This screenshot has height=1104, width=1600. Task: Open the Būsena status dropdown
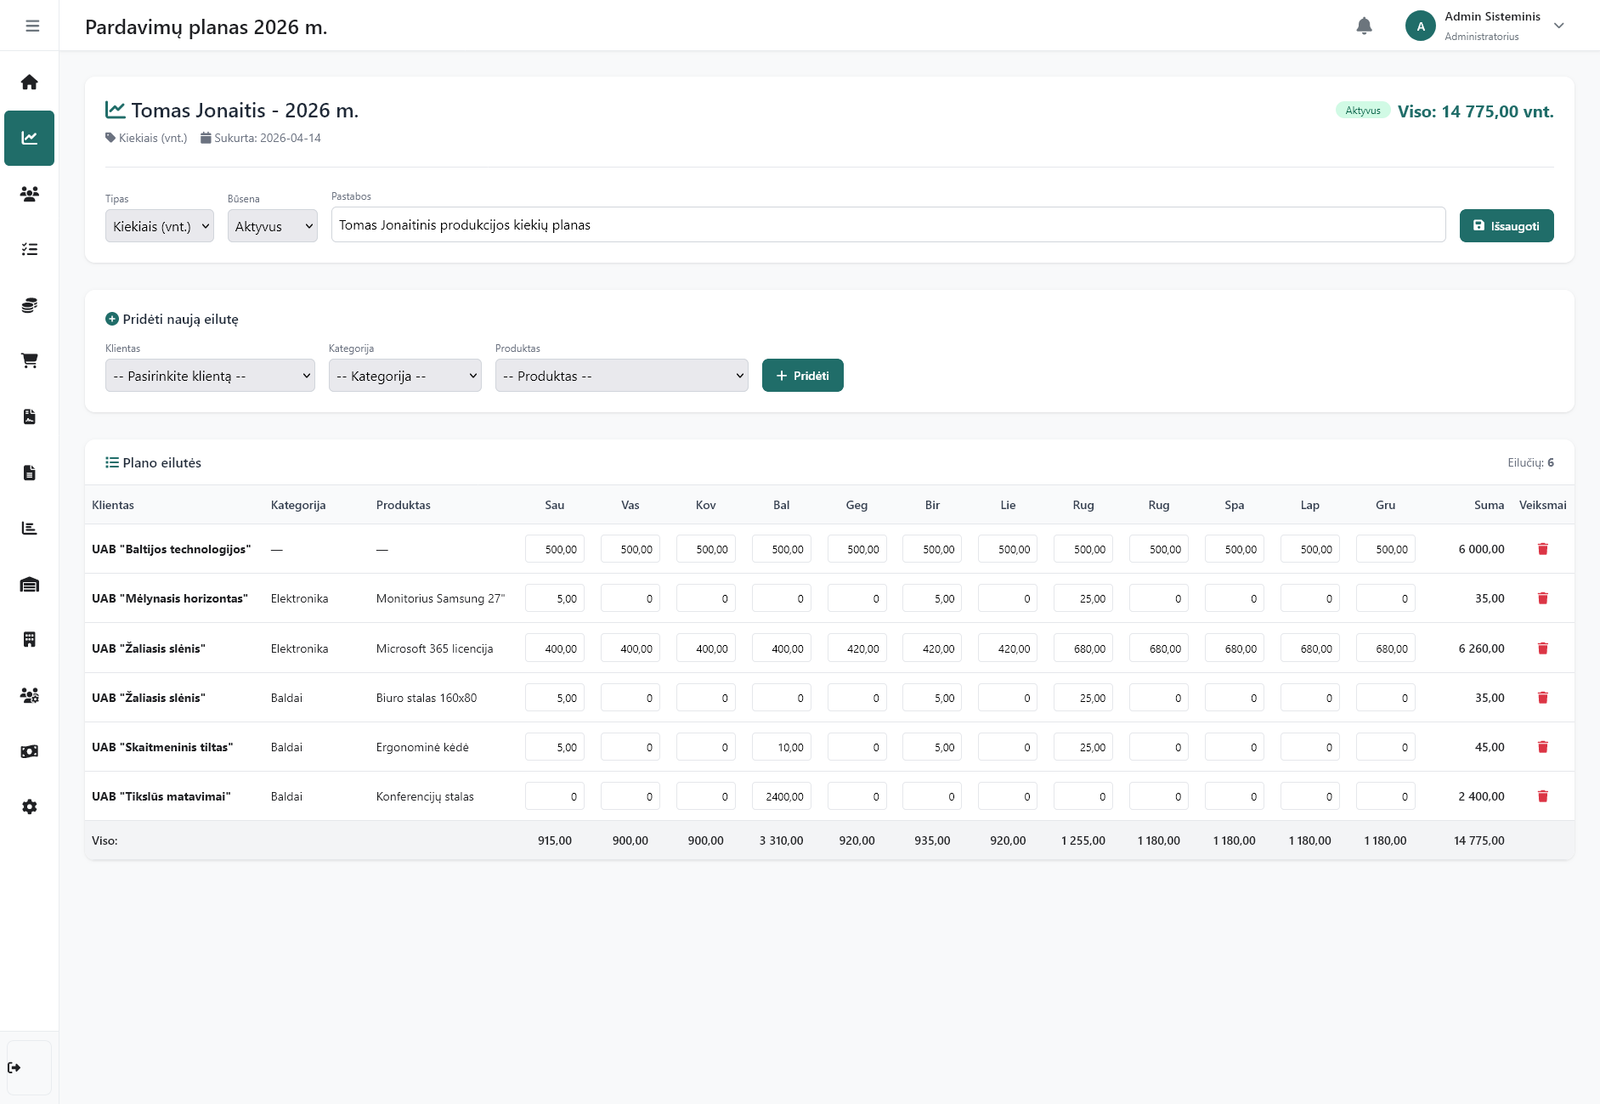coord(272,226)
